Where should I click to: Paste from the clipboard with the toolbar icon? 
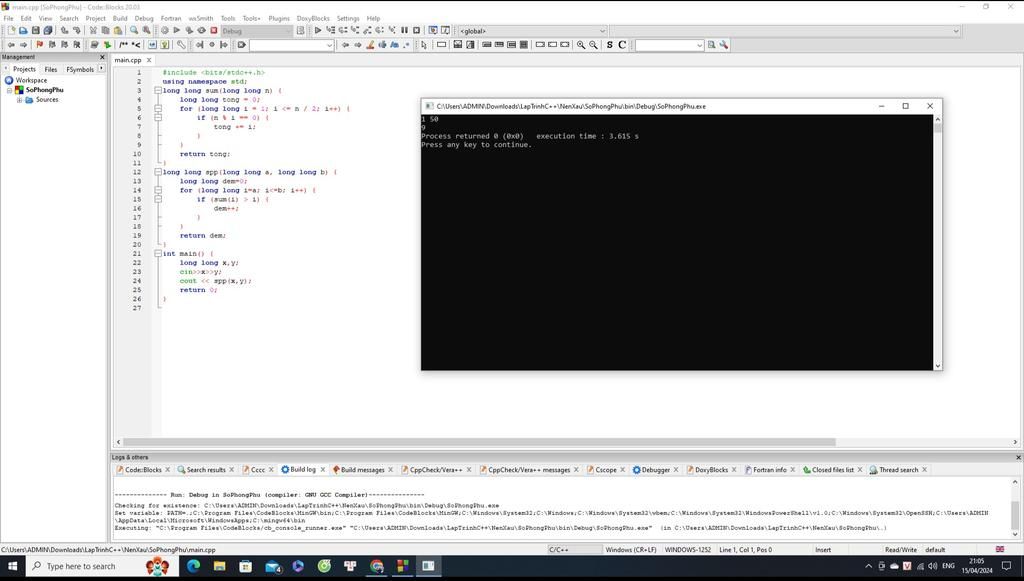click(118, 30)
